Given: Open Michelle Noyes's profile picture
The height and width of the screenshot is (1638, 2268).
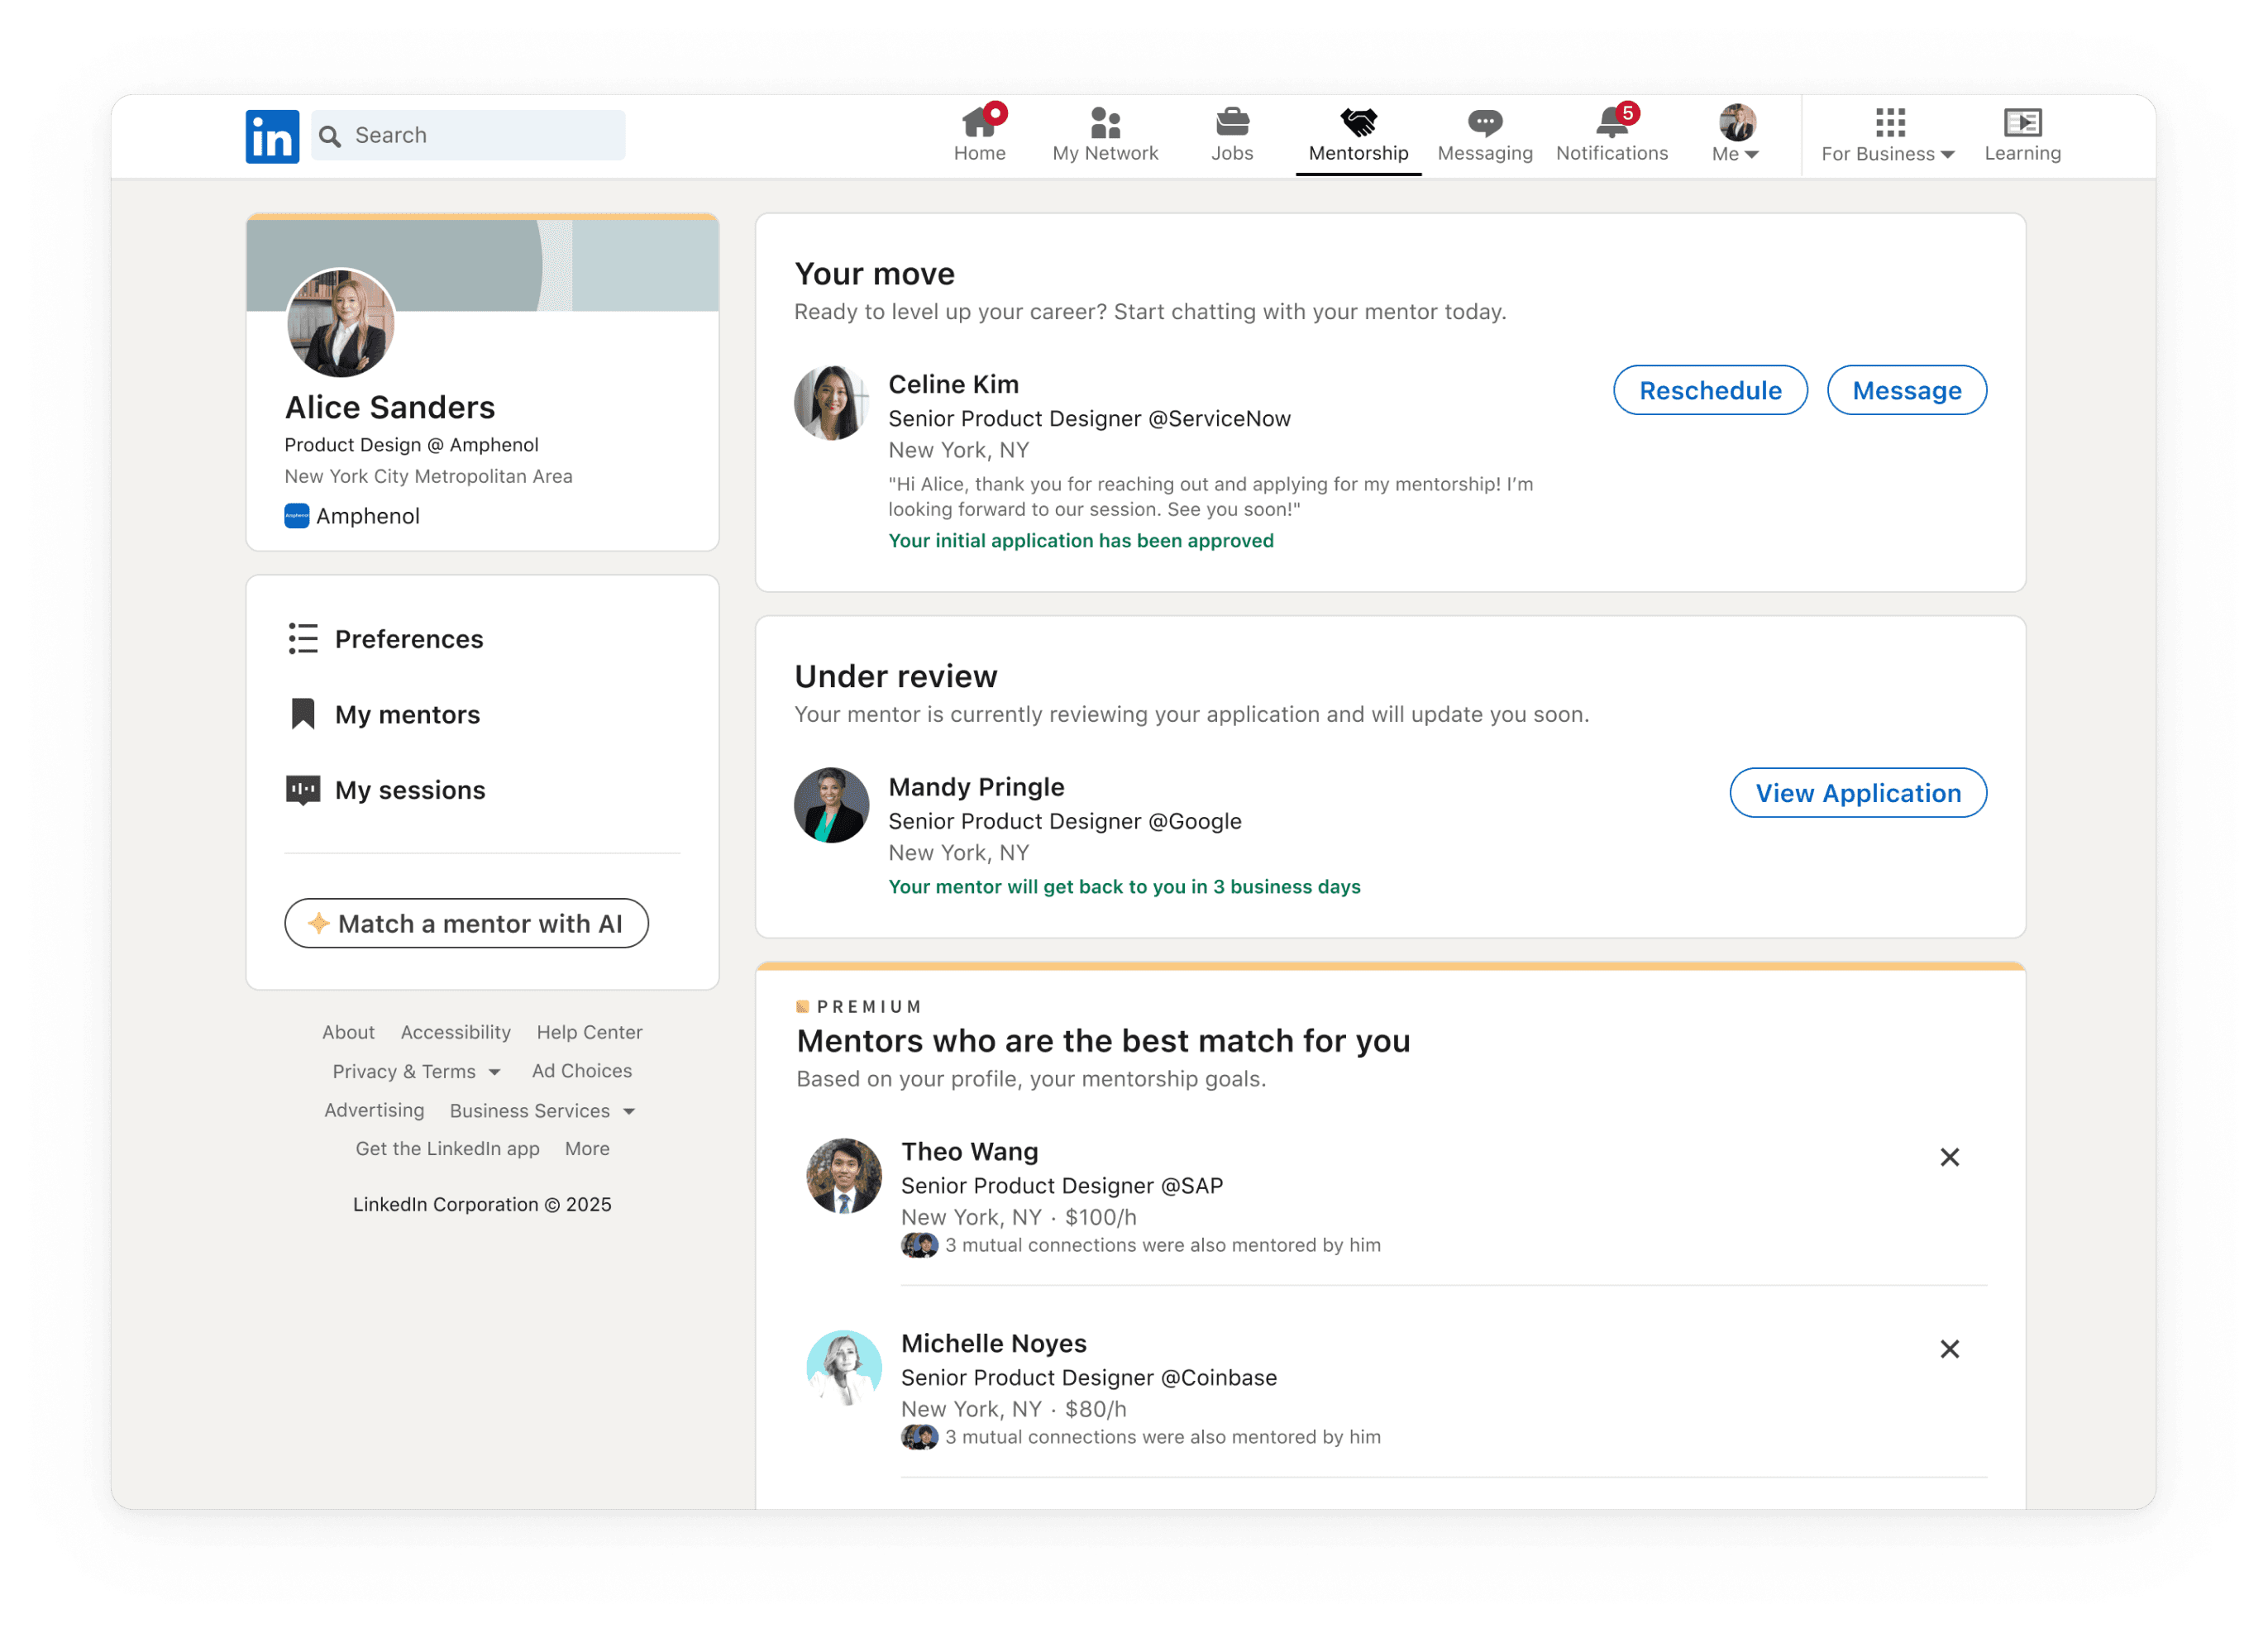Looking at the screenshot, I should (844, 1368).
